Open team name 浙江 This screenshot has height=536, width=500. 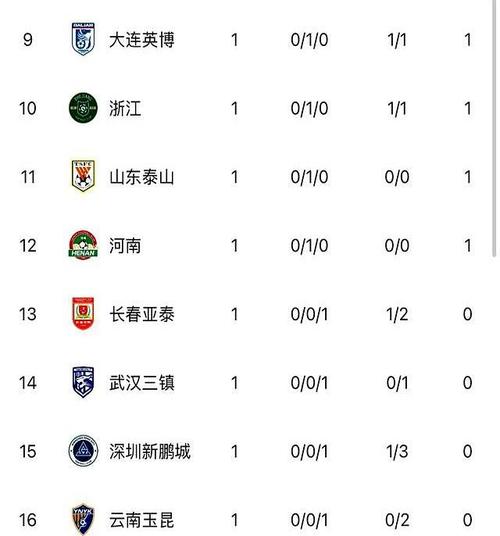(125, 108)
